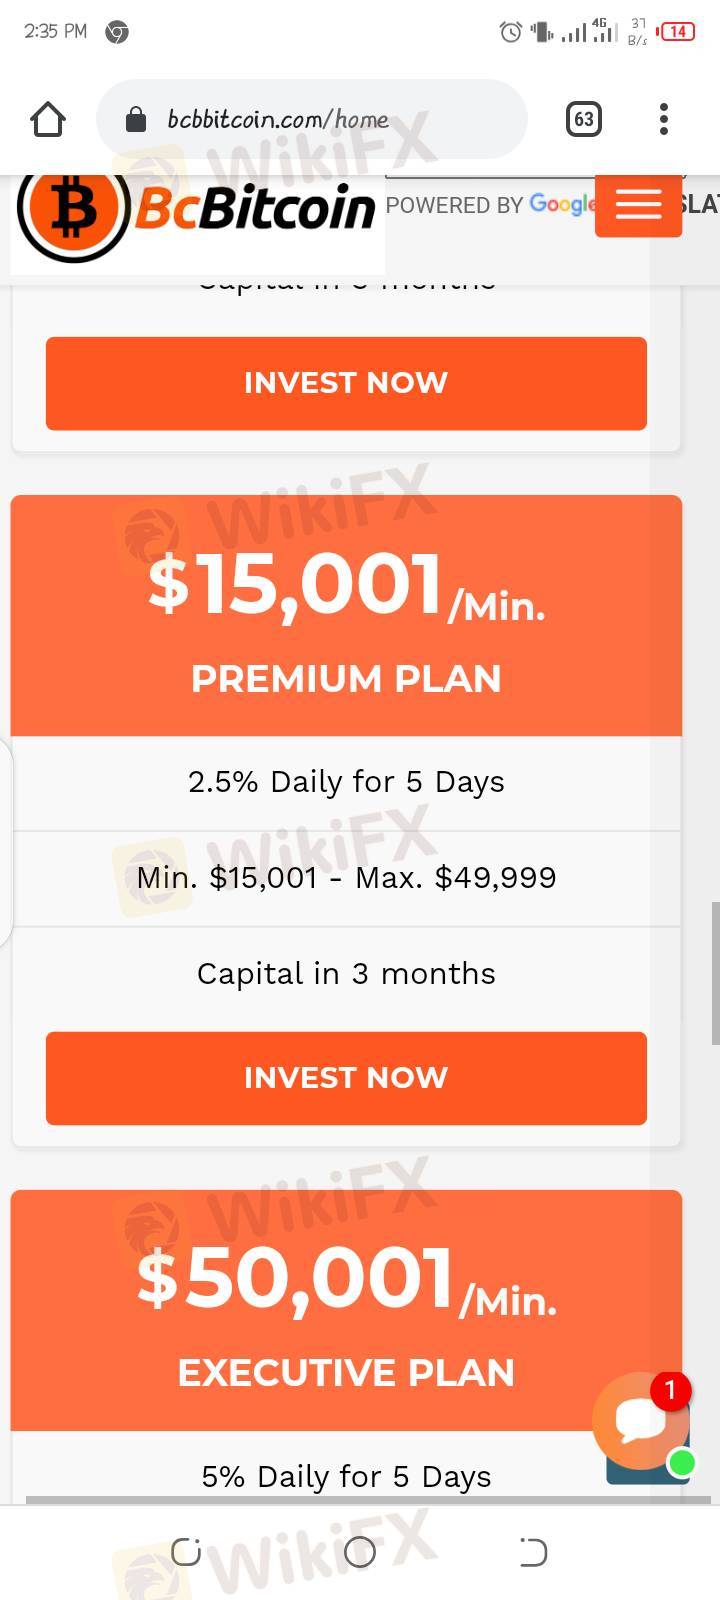This screenshot has height=1600, width=720.
Task: Tap the battery indicator in status bar
Action: click(677, 32)
